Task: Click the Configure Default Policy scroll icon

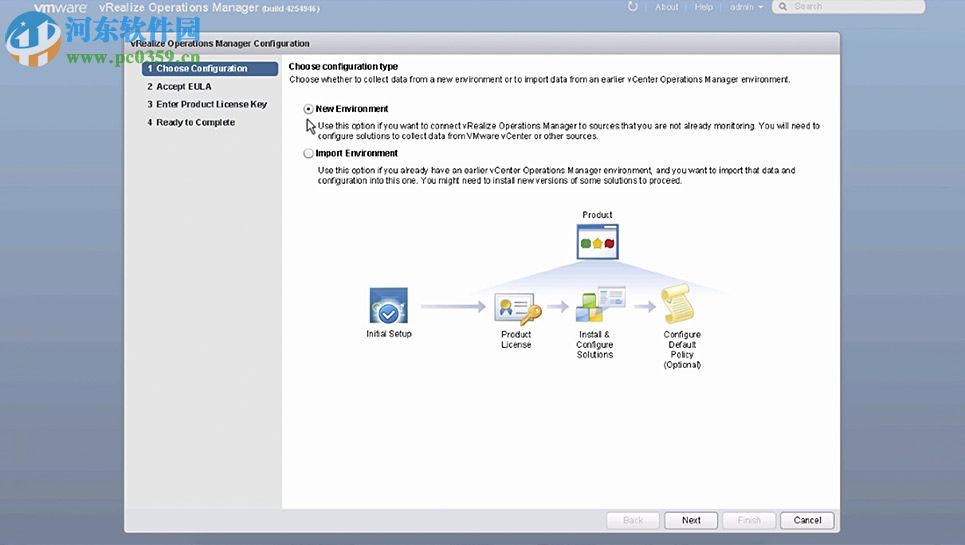Action: [676, 303]
